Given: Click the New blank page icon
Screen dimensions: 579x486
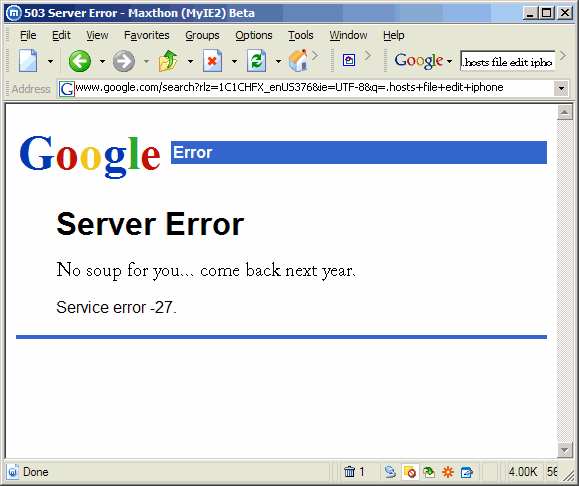Looking at the screenshot, I should [x=28, y=61].
